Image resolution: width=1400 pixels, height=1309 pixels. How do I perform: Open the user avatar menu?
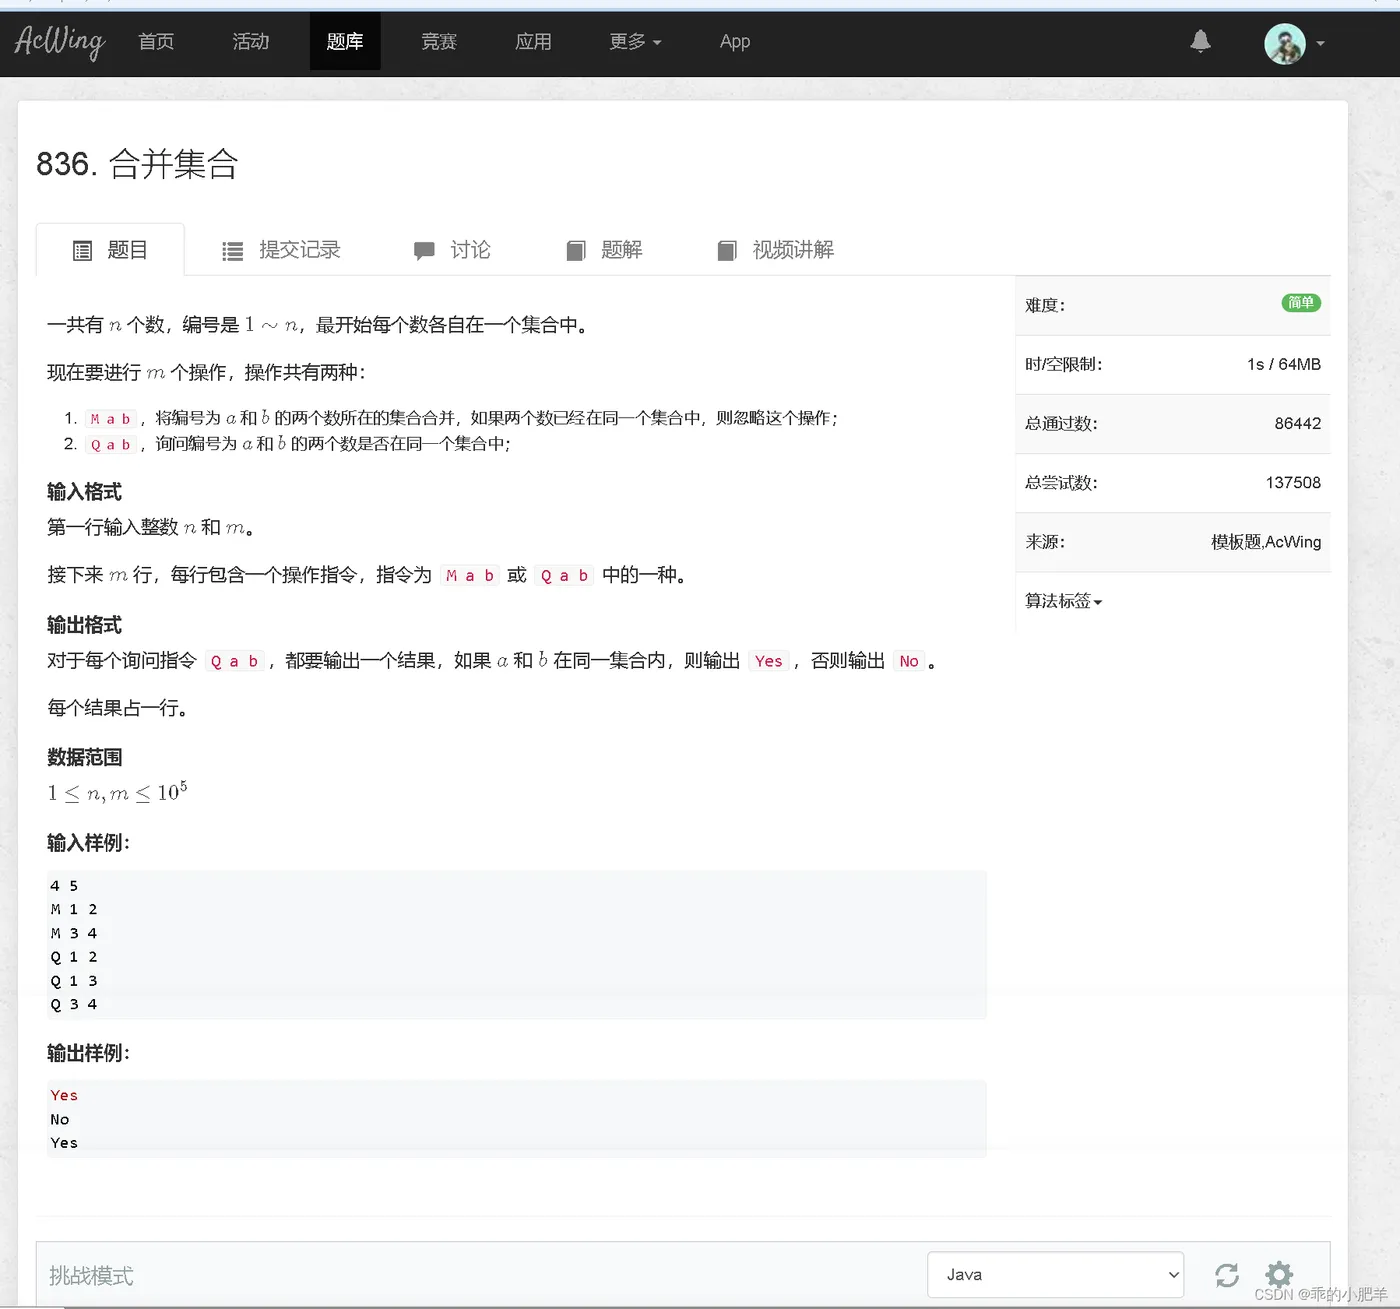(1294, 44)
